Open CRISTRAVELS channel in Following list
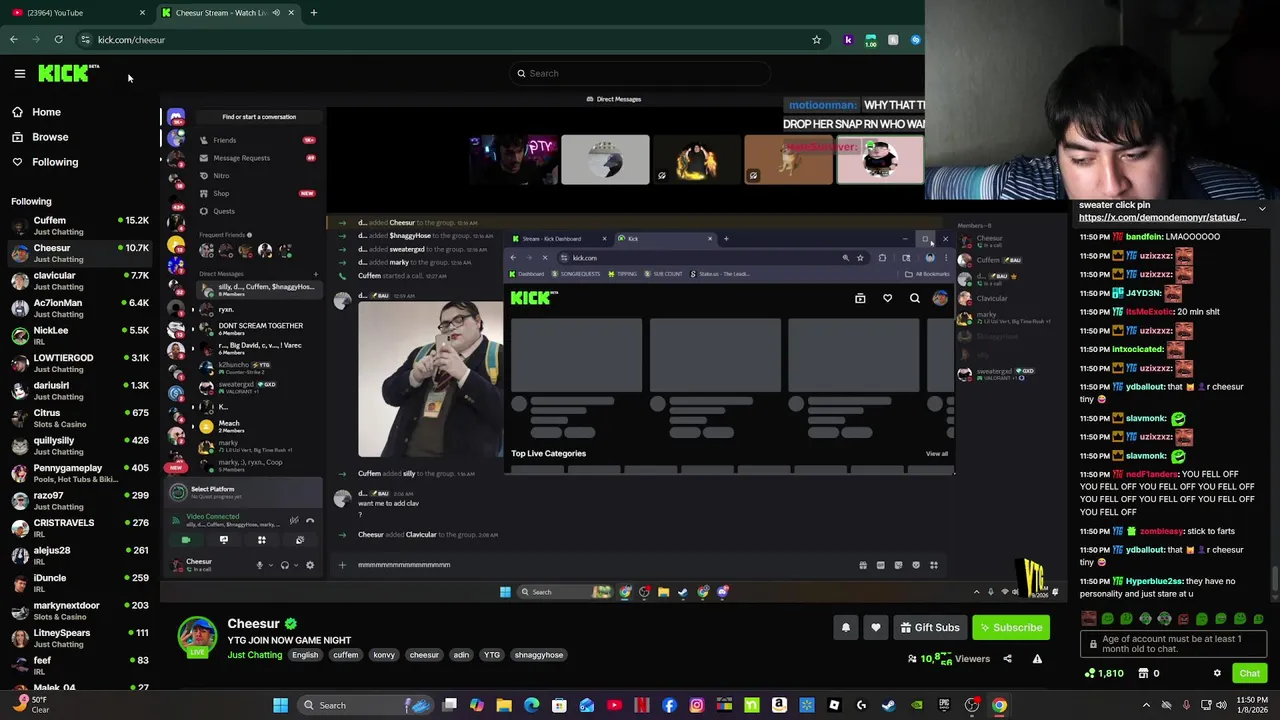The width and height of the screenshot is (1280, 720). [x=80, y=528]
